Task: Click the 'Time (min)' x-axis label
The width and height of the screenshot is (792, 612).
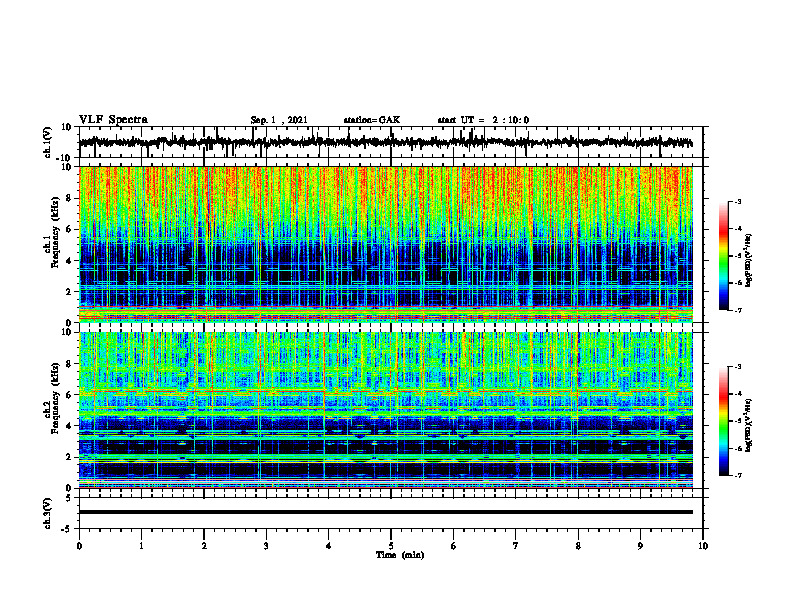Action: 400,555
